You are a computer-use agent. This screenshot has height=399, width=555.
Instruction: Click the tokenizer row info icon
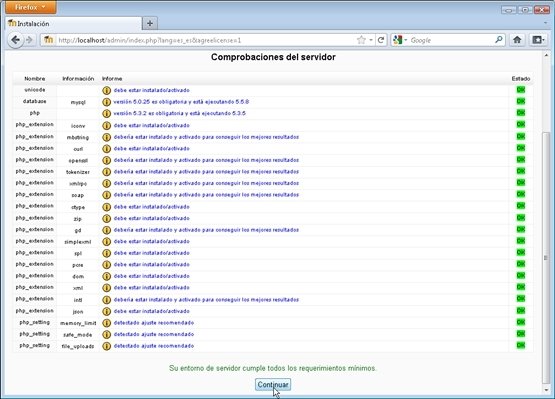pyautogui.click(x=107, y=172)
